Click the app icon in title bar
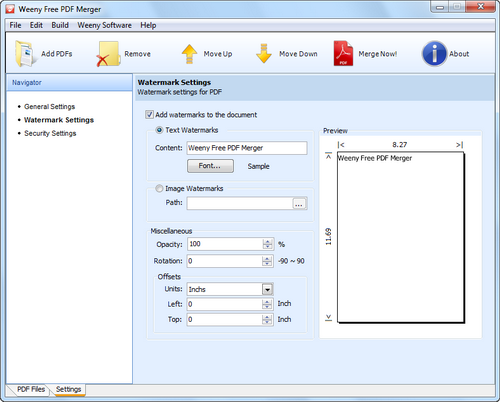The width and height of the screenshot is (500, 402). pyautogui.click(x=10, y=9)
